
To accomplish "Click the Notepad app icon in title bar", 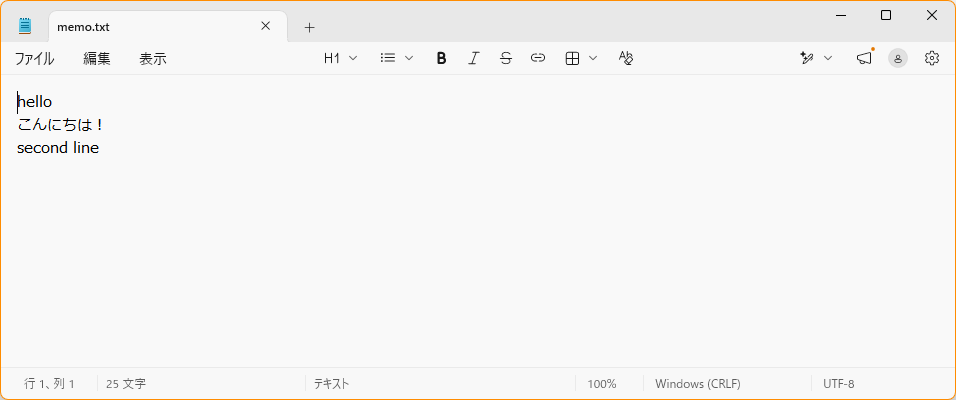I will (x=25, y=26).
